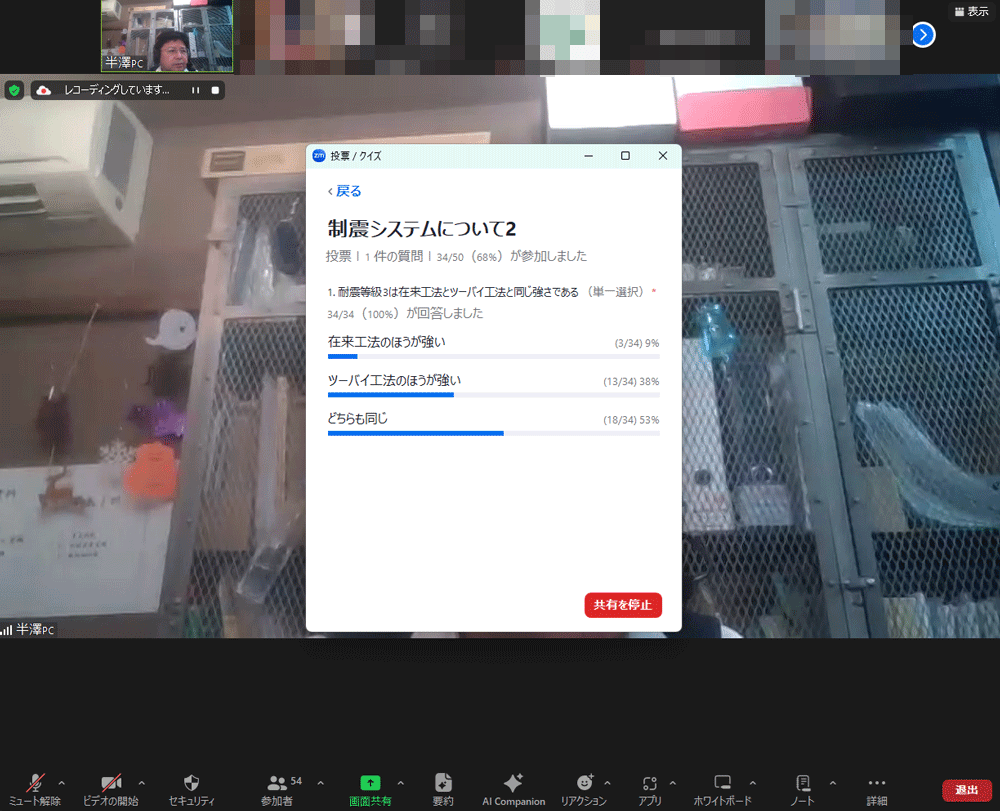This screenshot has height=811, width=1000.
Task: Expand video options arrow beside camera
Action: (141, 783)
